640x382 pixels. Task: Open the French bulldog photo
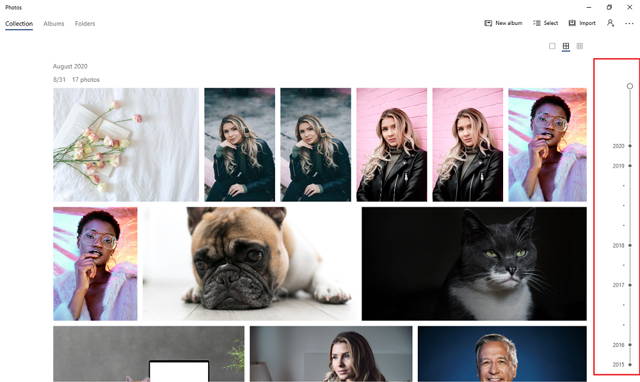point(249,264)
